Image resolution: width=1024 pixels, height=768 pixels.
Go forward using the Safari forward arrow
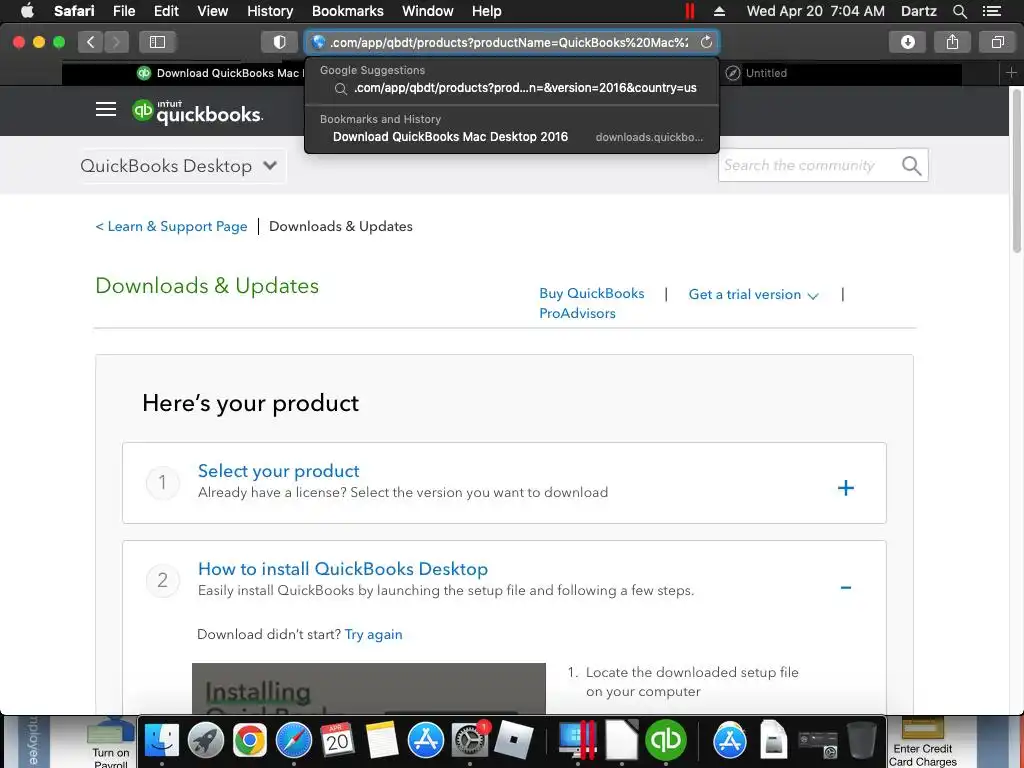point(116,42)
